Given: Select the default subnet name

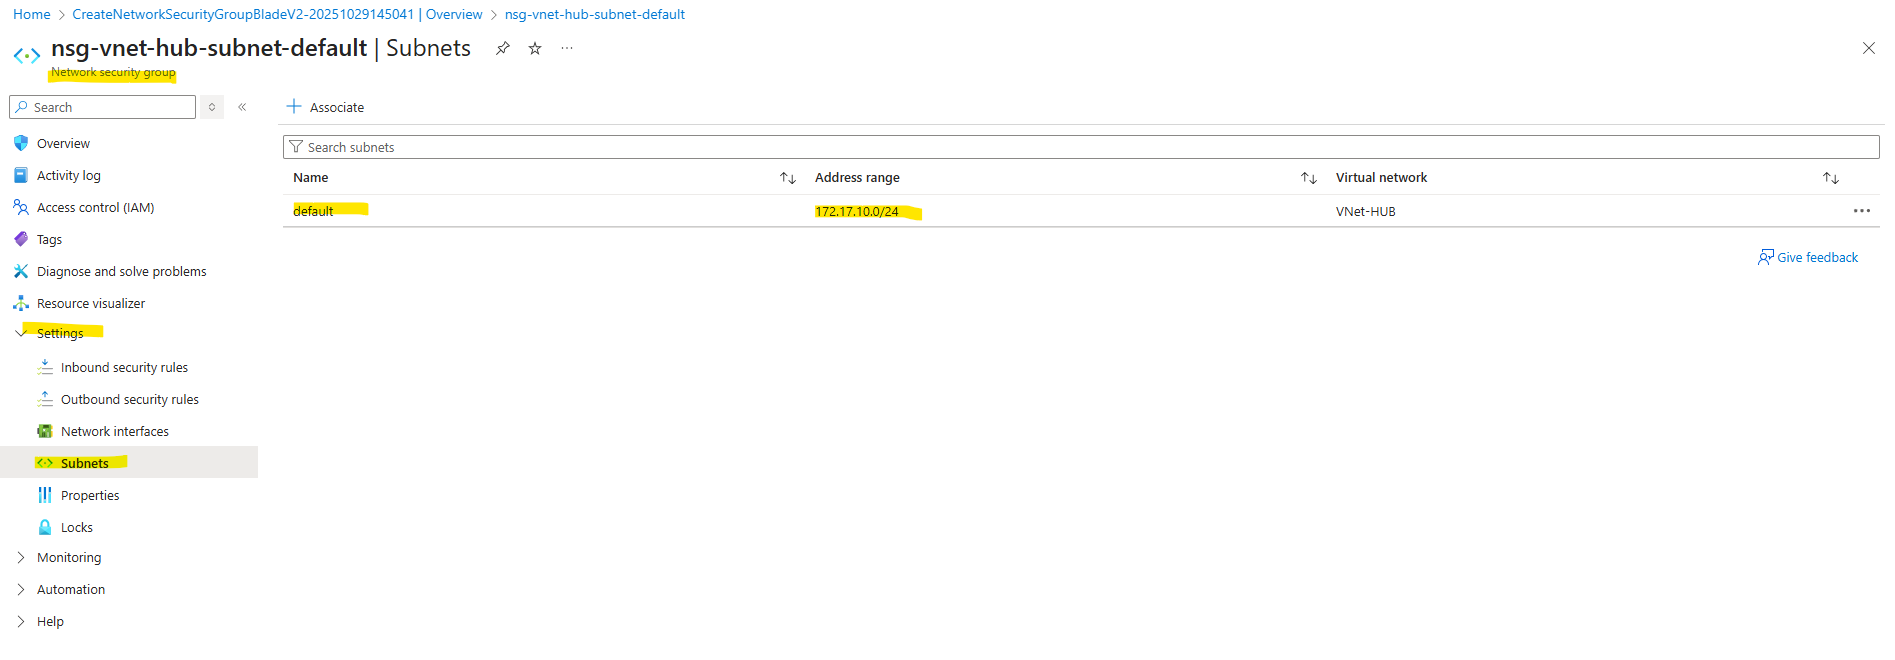Looking at the screenshot, I should [x=313, y=211].
